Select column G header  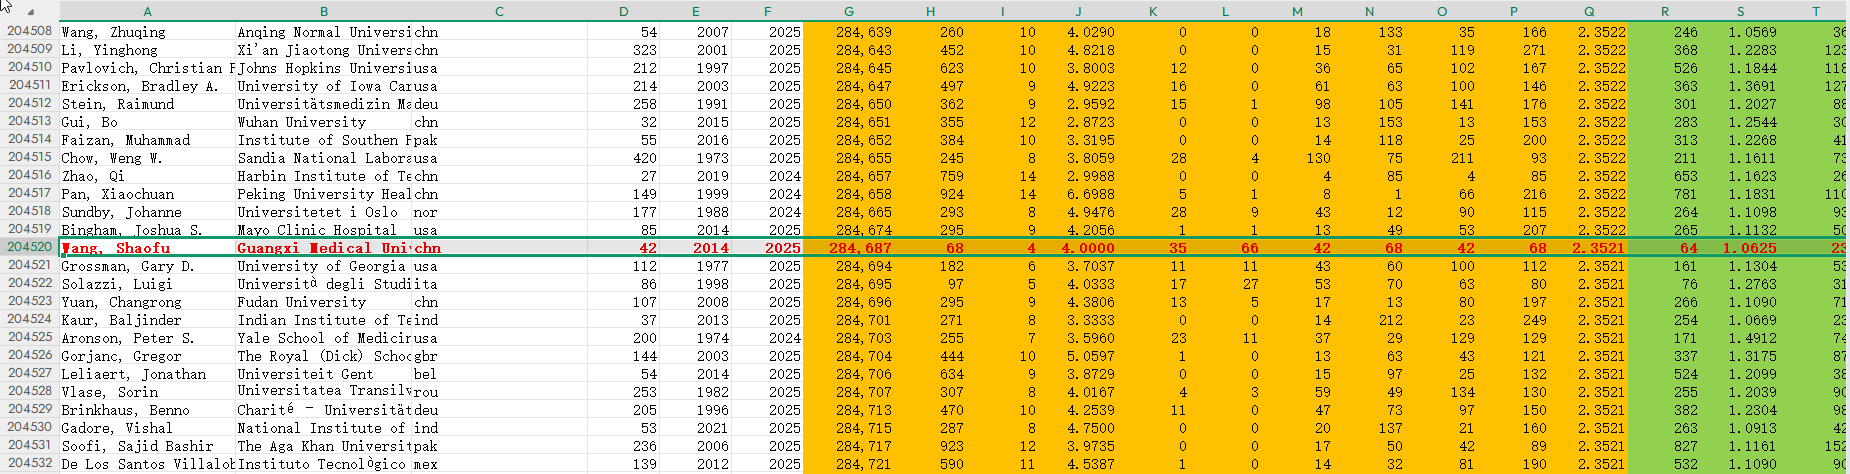[848, 11]
